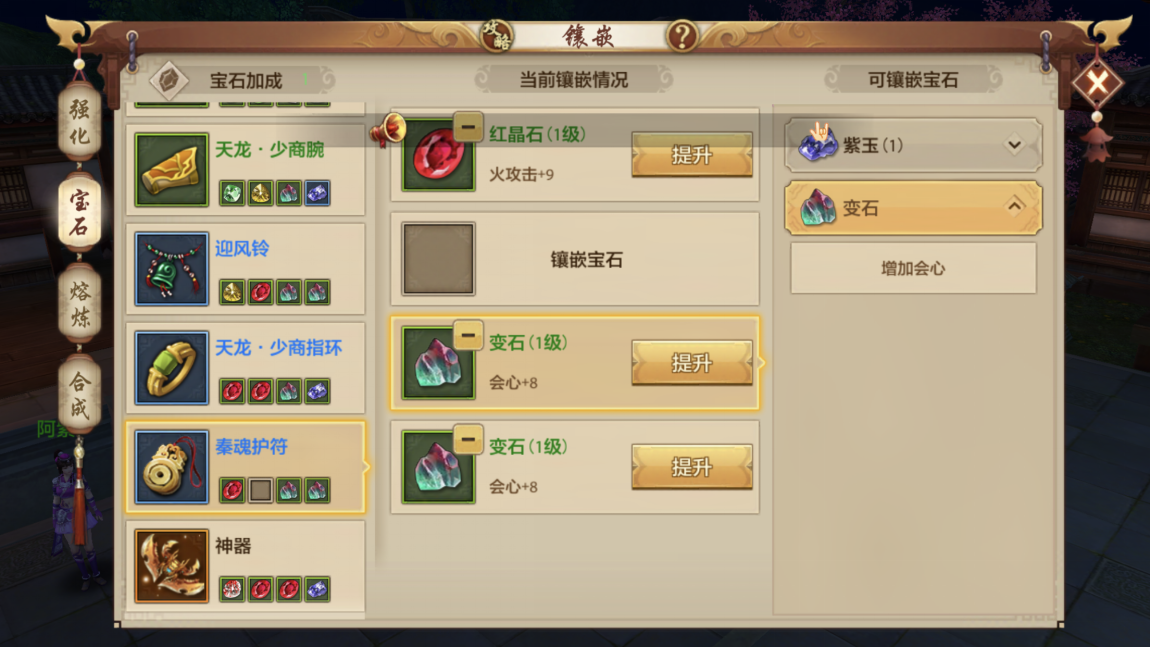The width and height of the screenshot is (1150, 647).
Task: Remove the highlighted 变石 with minus button
Action: [x=468, y=335]
